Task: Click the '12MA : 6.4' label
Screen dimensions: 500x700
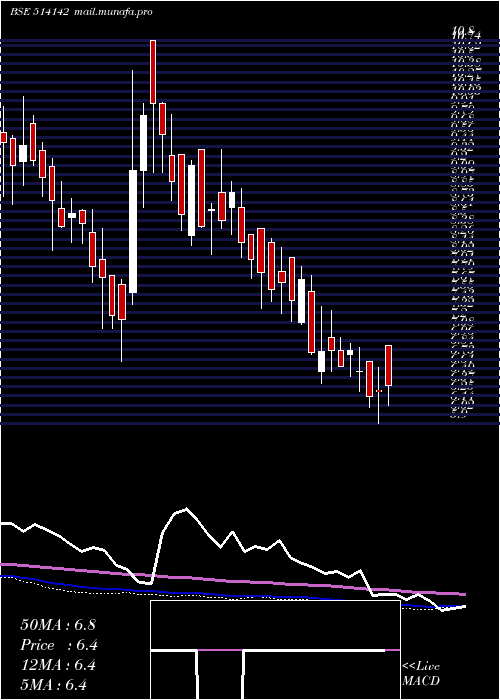Action: 58,665
